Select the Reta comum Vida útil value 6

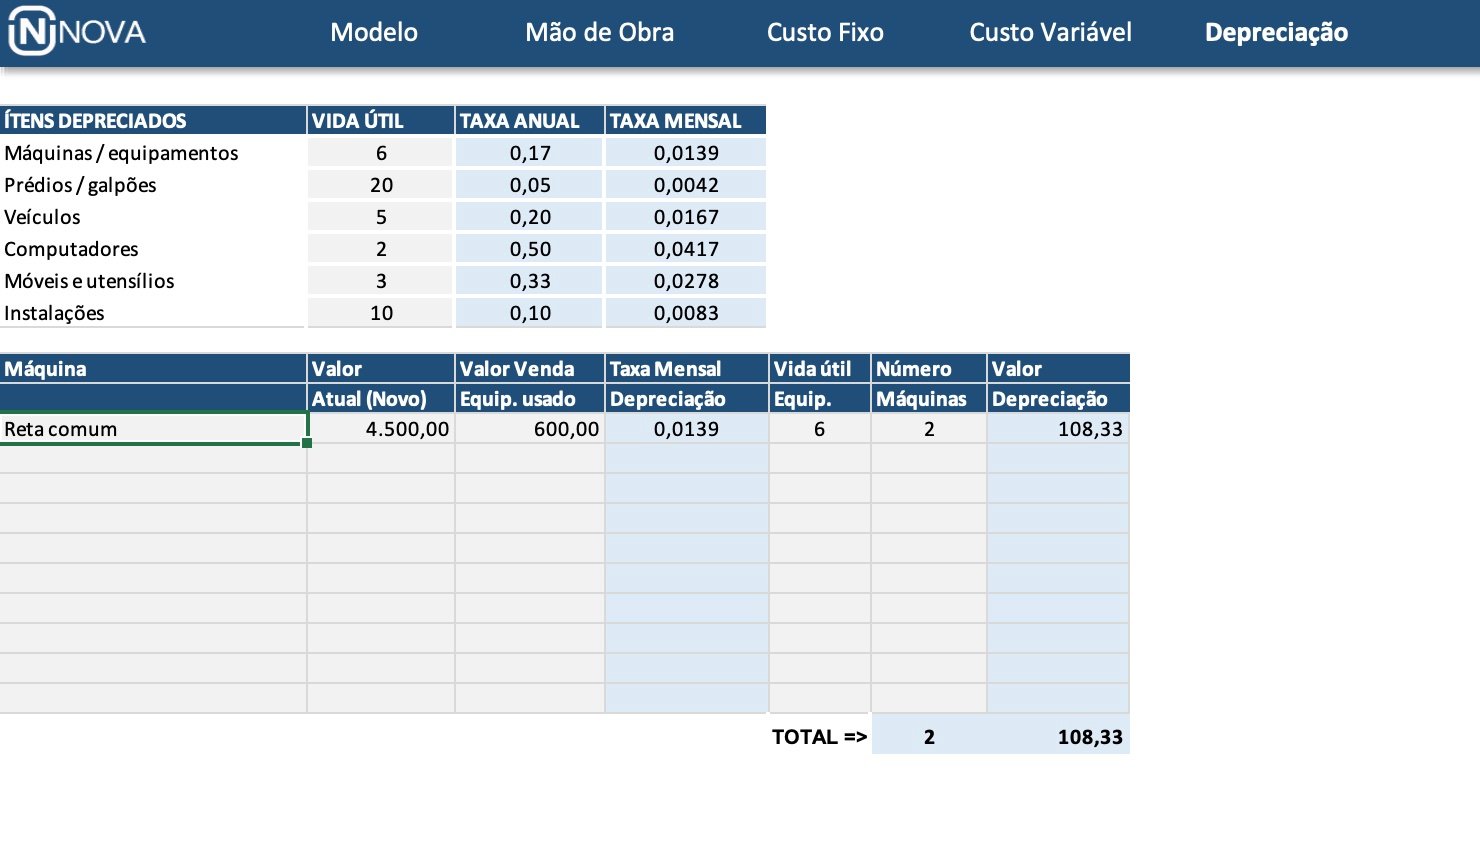[820, 428]
